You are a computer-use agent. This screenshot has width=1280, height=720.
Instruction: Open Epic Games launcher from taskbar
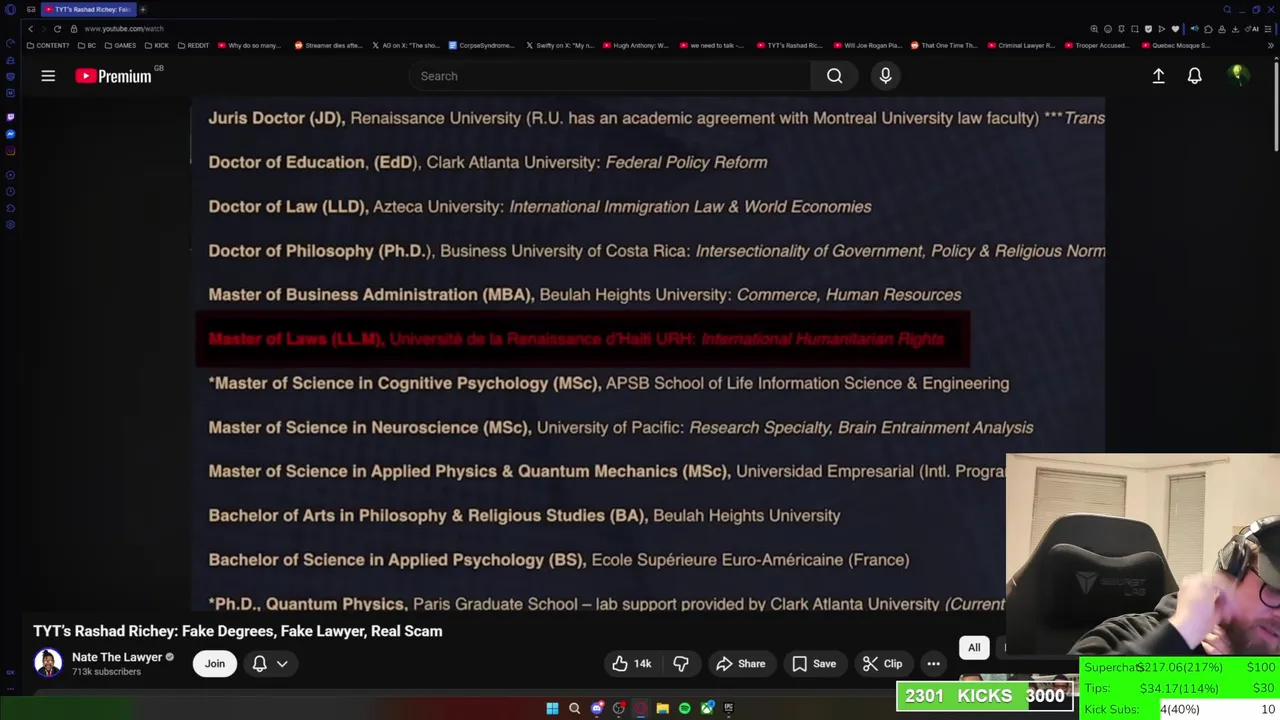[x=728, y=708]
